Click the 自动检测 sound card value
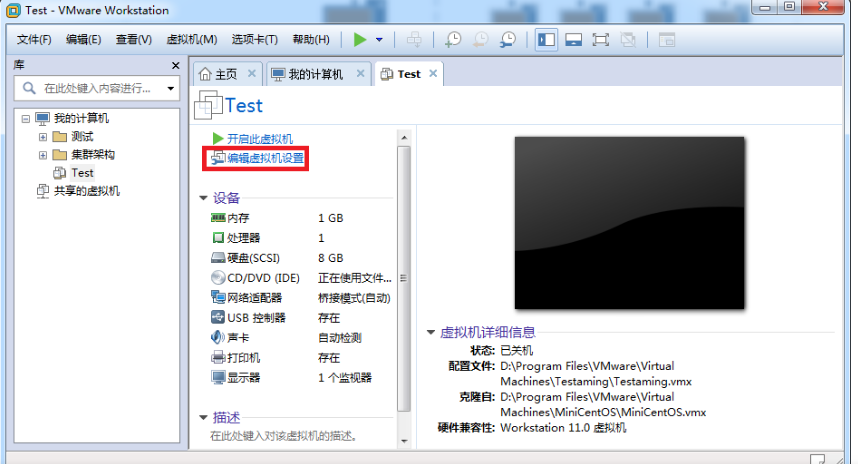Viewport: 858px width, 464px height. (340, 338)
